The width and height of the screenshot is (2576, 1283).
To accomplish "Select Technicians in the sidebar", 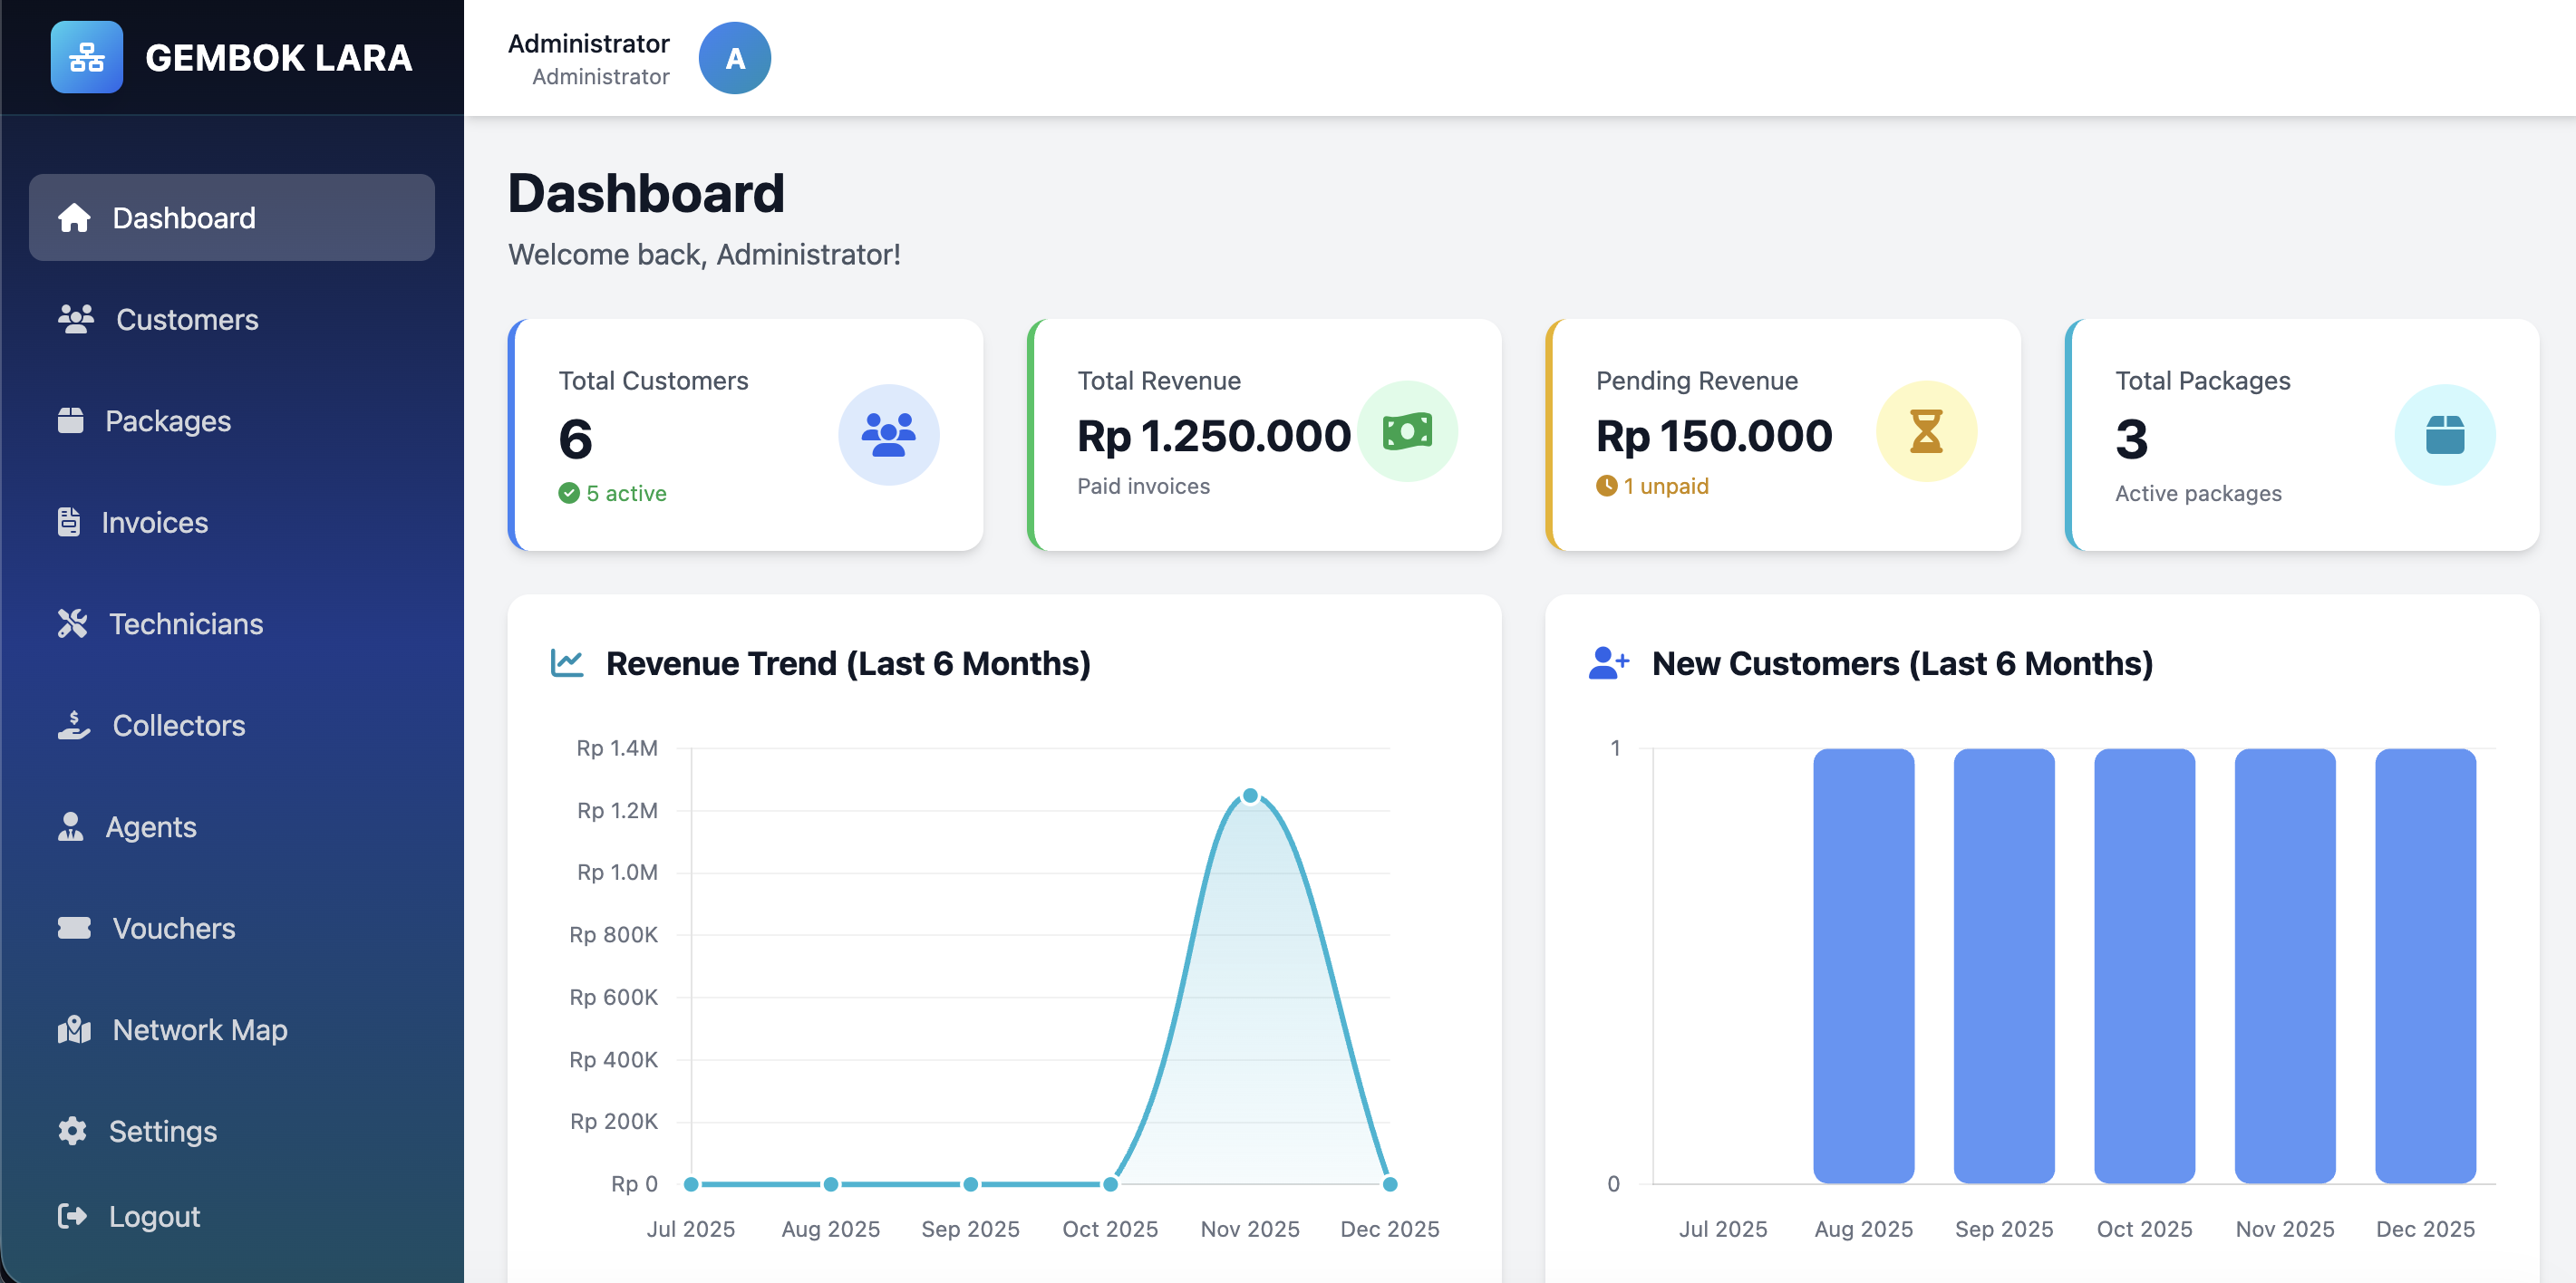I will 185,624.
